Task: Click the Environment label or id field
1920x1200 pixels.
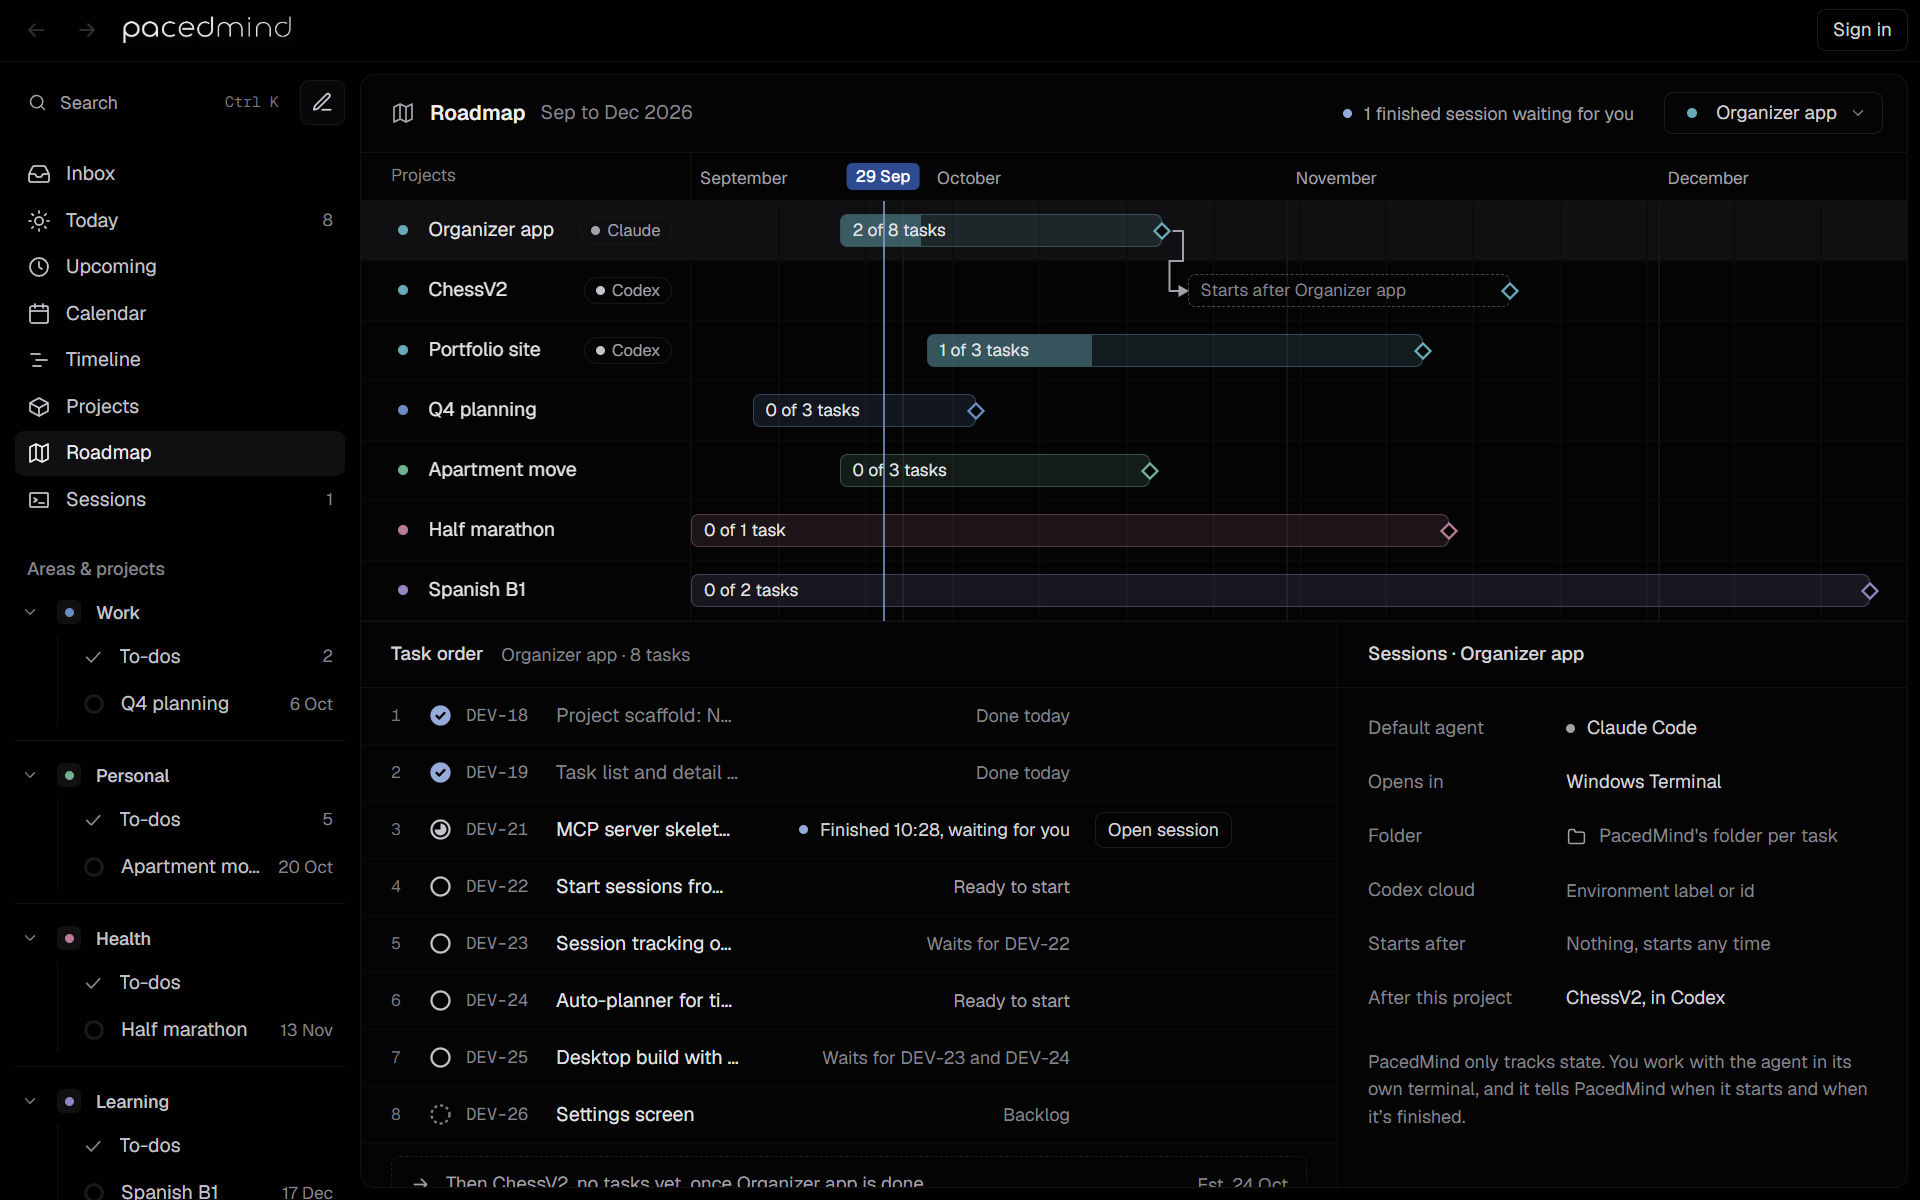Action: 1660,891
